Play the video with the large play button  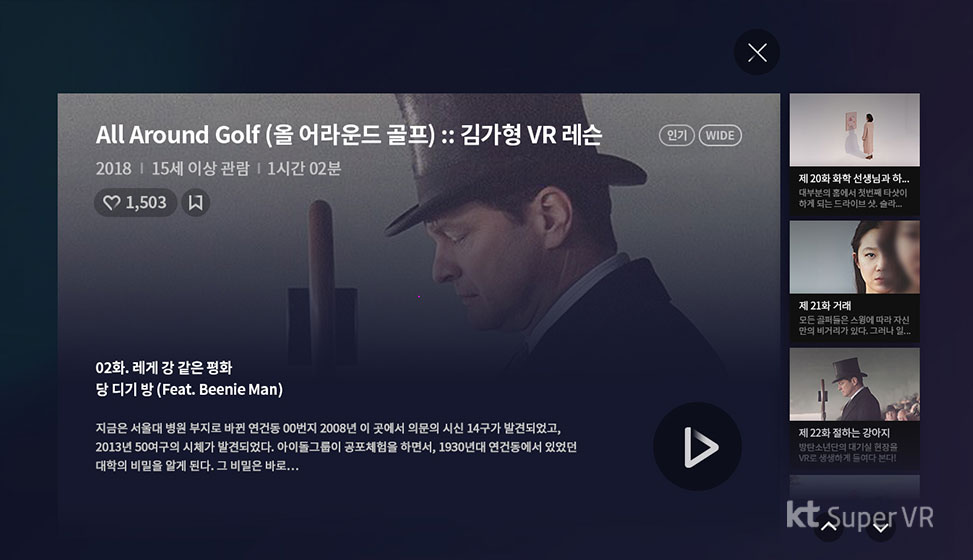(x=697, y=446)
